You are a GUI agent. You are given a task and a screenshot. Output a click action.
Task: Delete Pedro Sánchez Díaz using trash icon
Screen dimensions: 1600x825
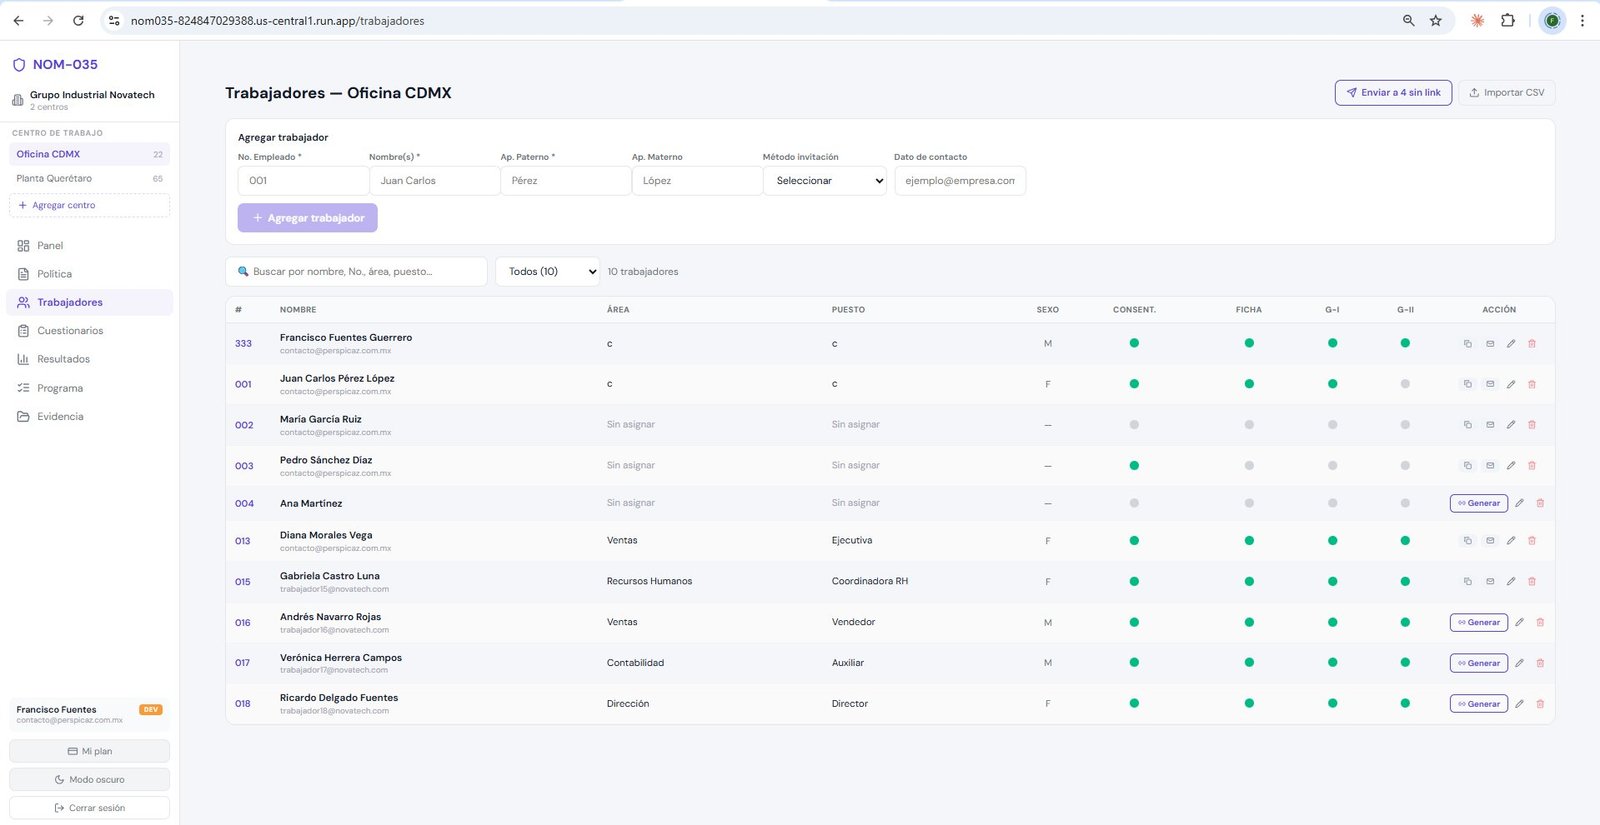point(1532,466)
